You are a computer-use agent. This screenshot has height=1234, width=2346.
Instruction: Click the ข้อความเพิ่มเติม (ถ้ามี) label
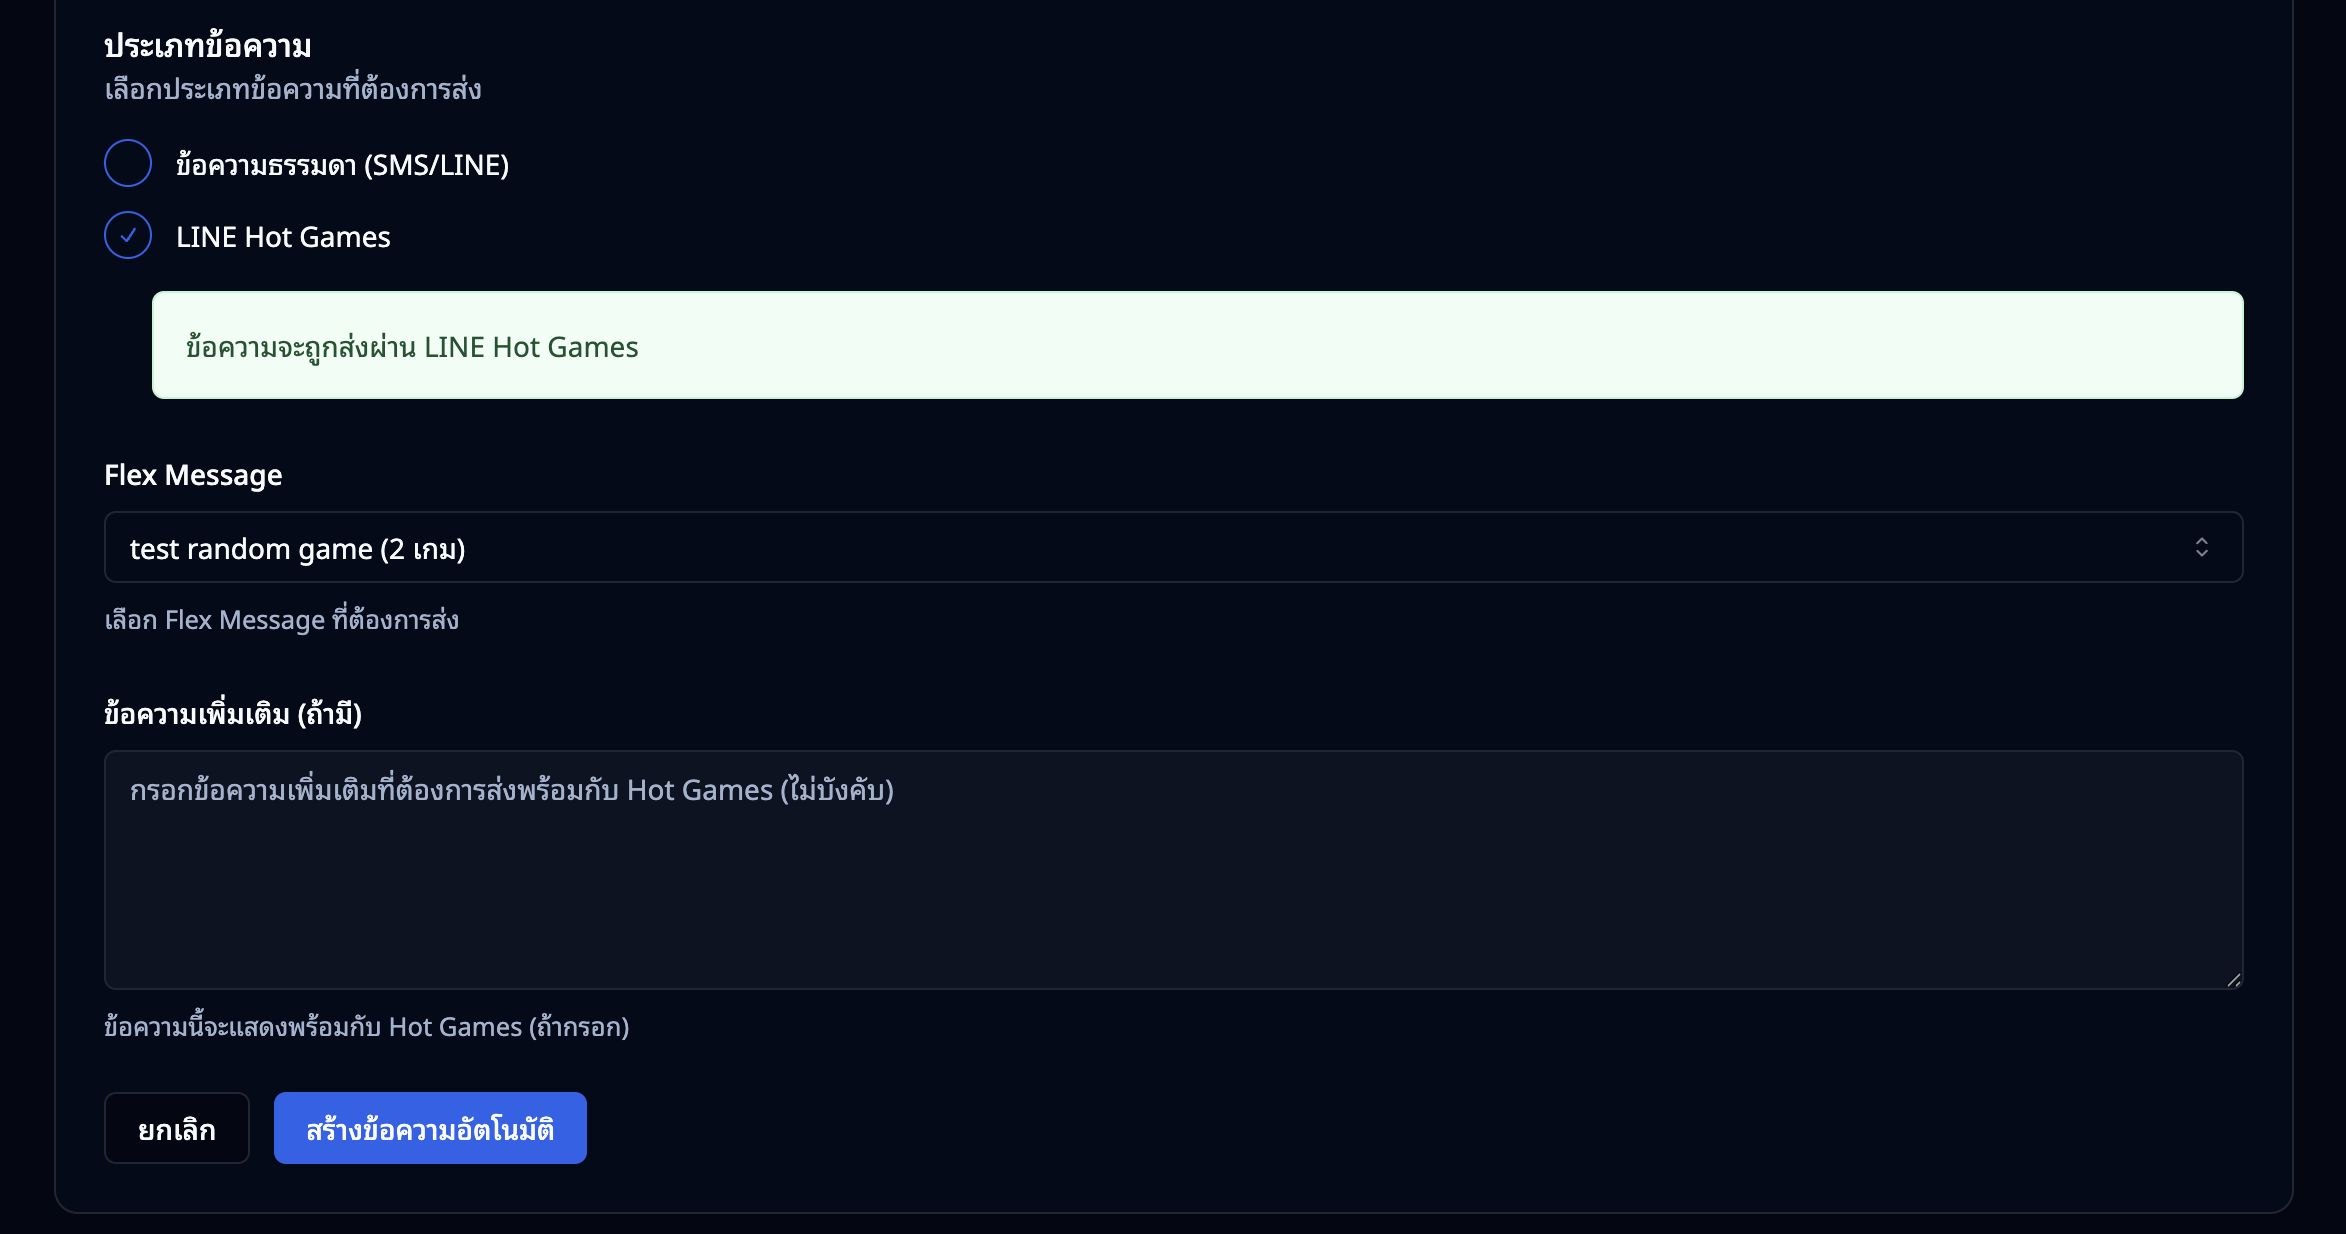(233, 714)
